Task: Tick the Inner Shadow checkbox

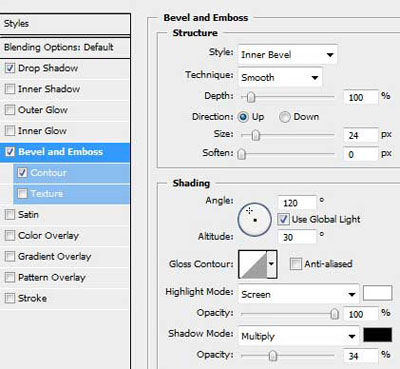Action: [10, 89]
